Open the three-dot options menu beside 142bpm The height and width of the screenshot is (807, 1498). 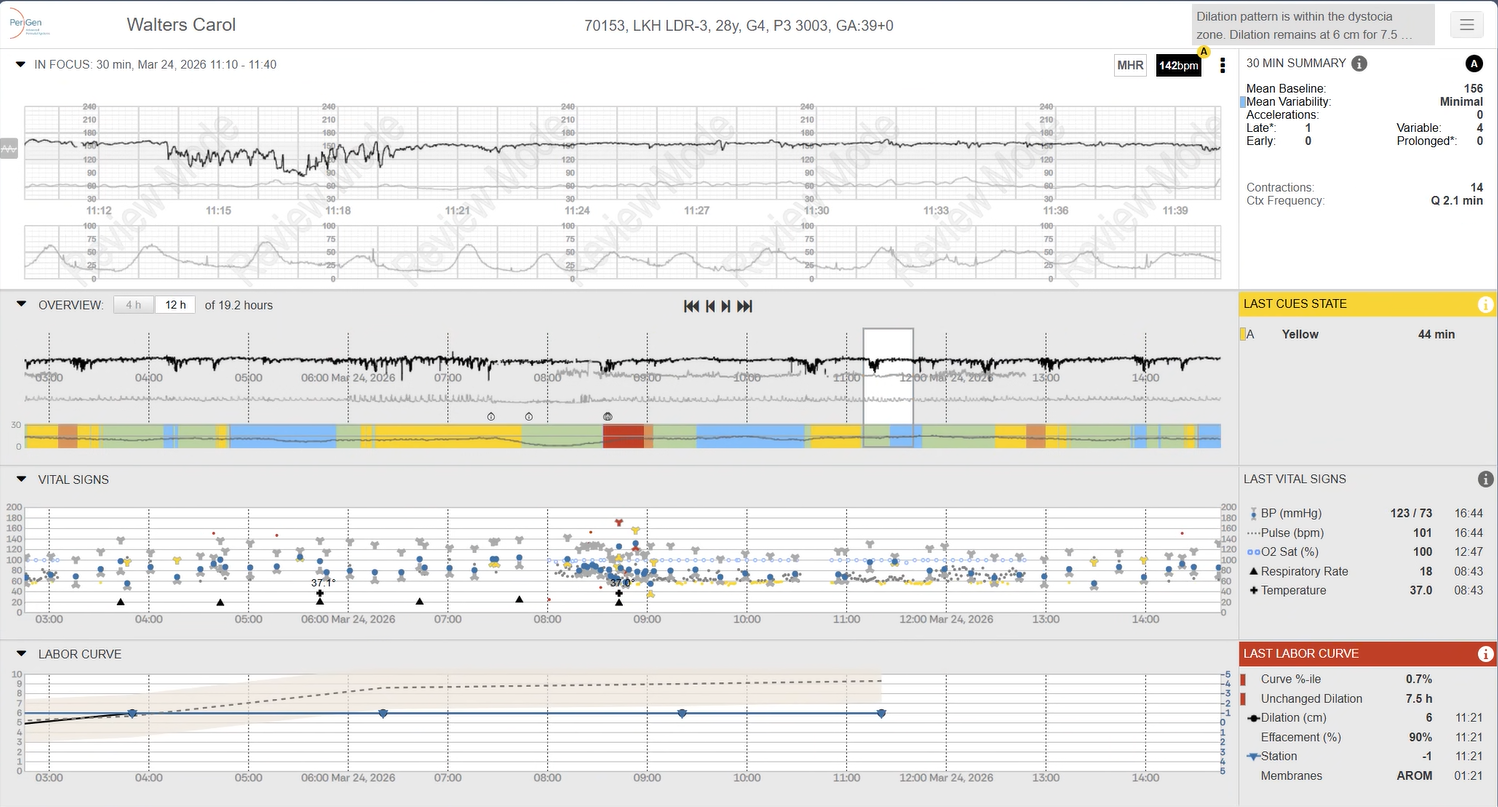[x=1222, y=66]
